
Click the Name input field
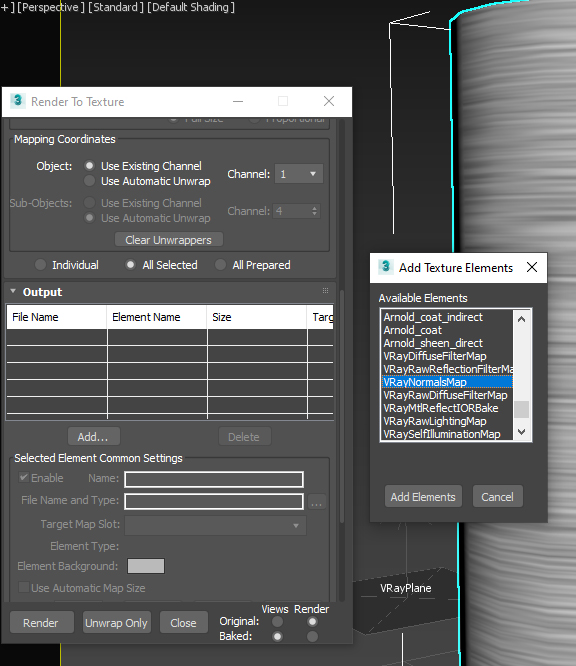click(x=214, y=479)
